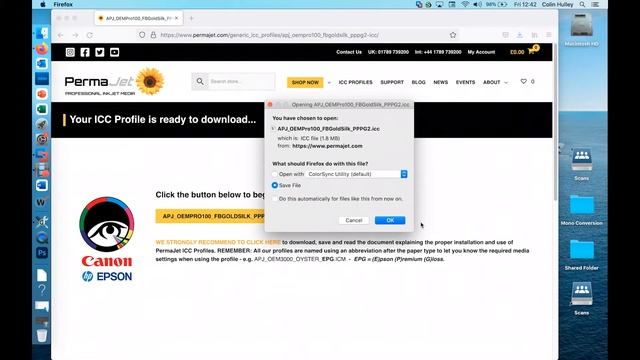Open ICC PROFILES nav item
Viewport: 640px width, 360px height.
click(356, 82)
